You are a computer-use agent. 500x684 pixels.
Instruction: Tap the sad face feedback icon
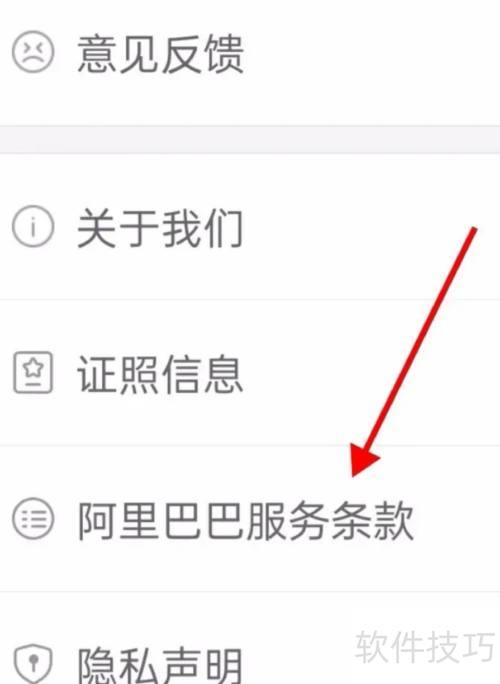coord(33,52)
